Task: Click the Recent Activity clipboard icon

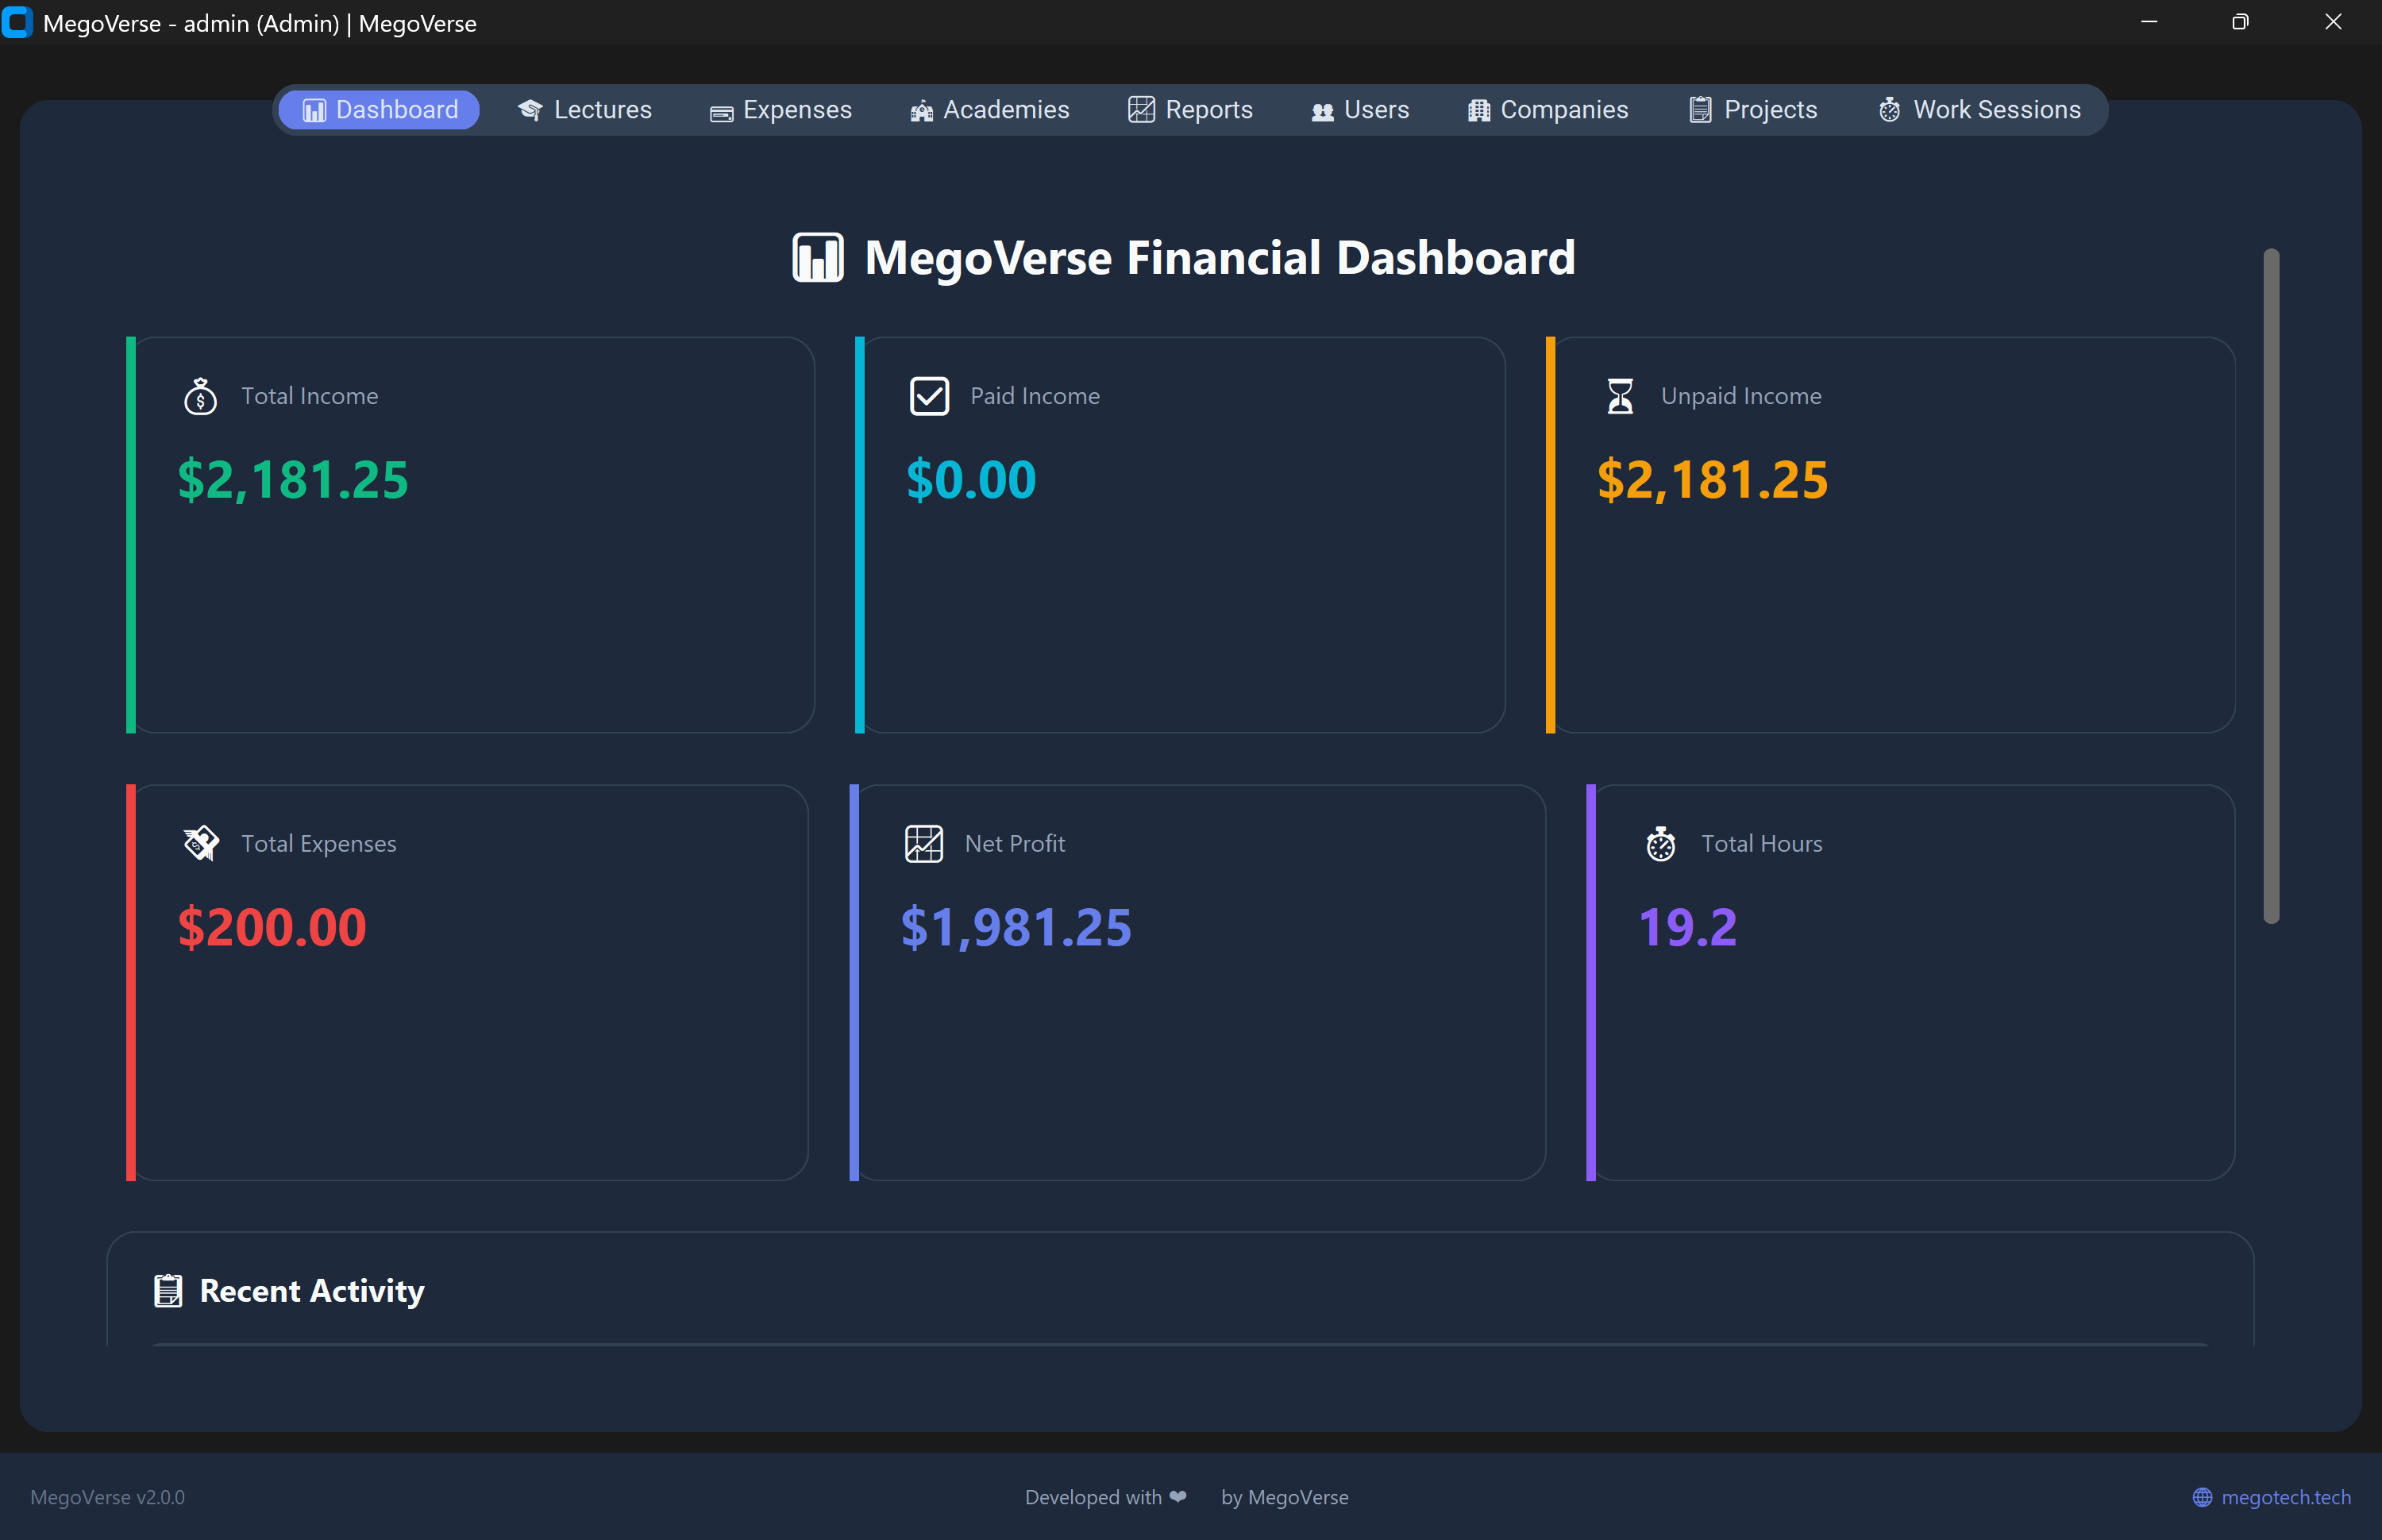Action: coord(168,1290)
